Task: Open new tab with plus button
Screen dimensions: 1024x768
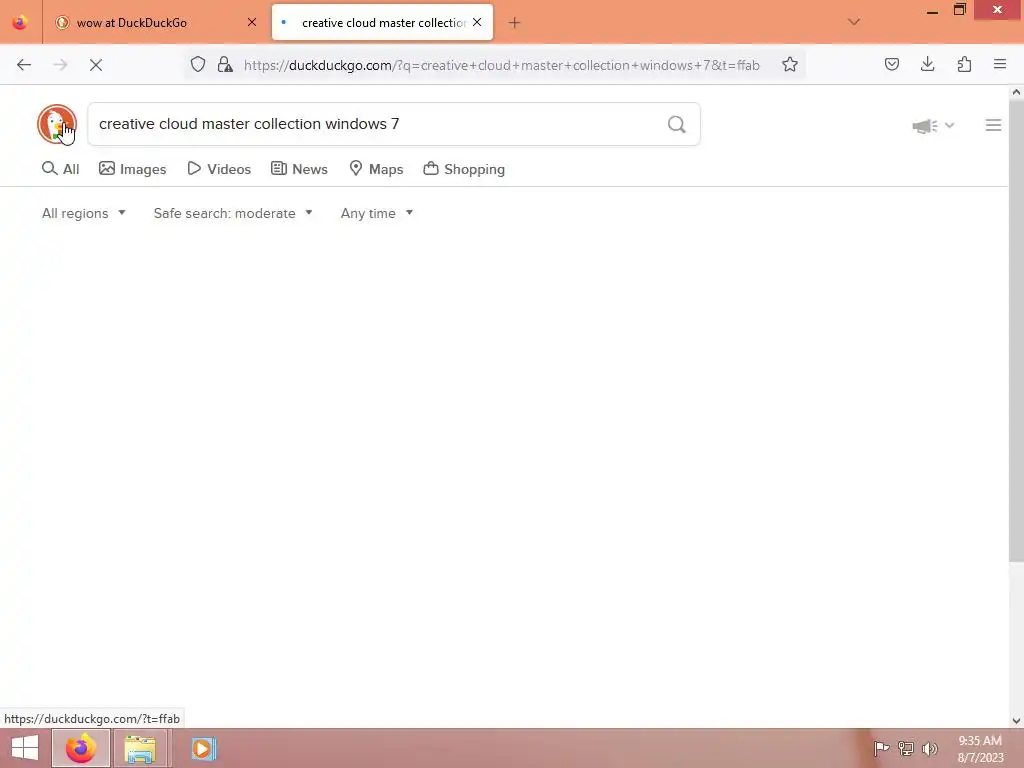Action: (514, 23)
